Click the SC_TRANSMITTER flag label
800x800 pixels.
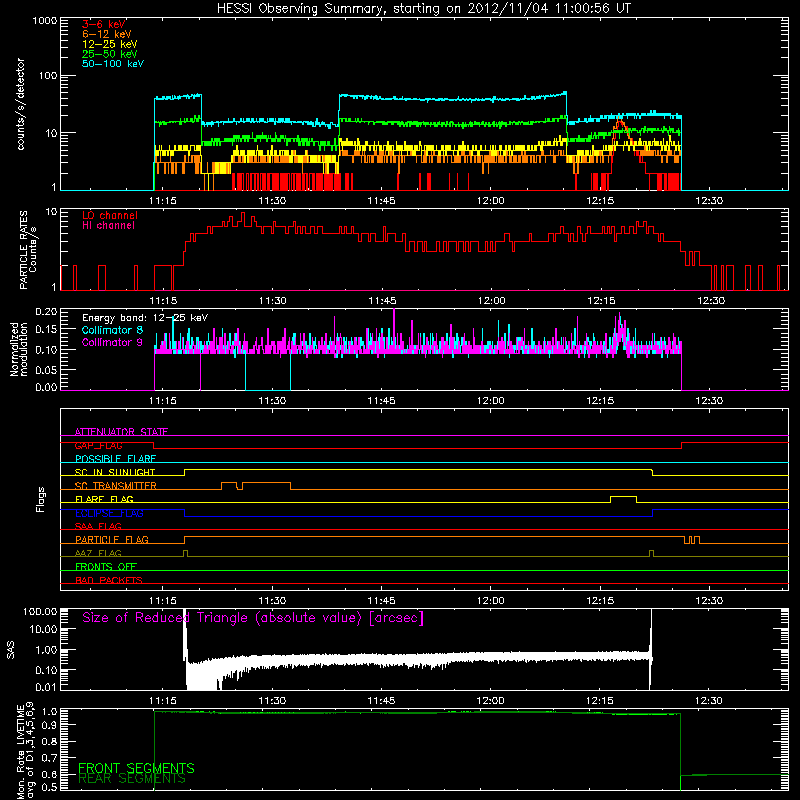click(x=116, y=486)
